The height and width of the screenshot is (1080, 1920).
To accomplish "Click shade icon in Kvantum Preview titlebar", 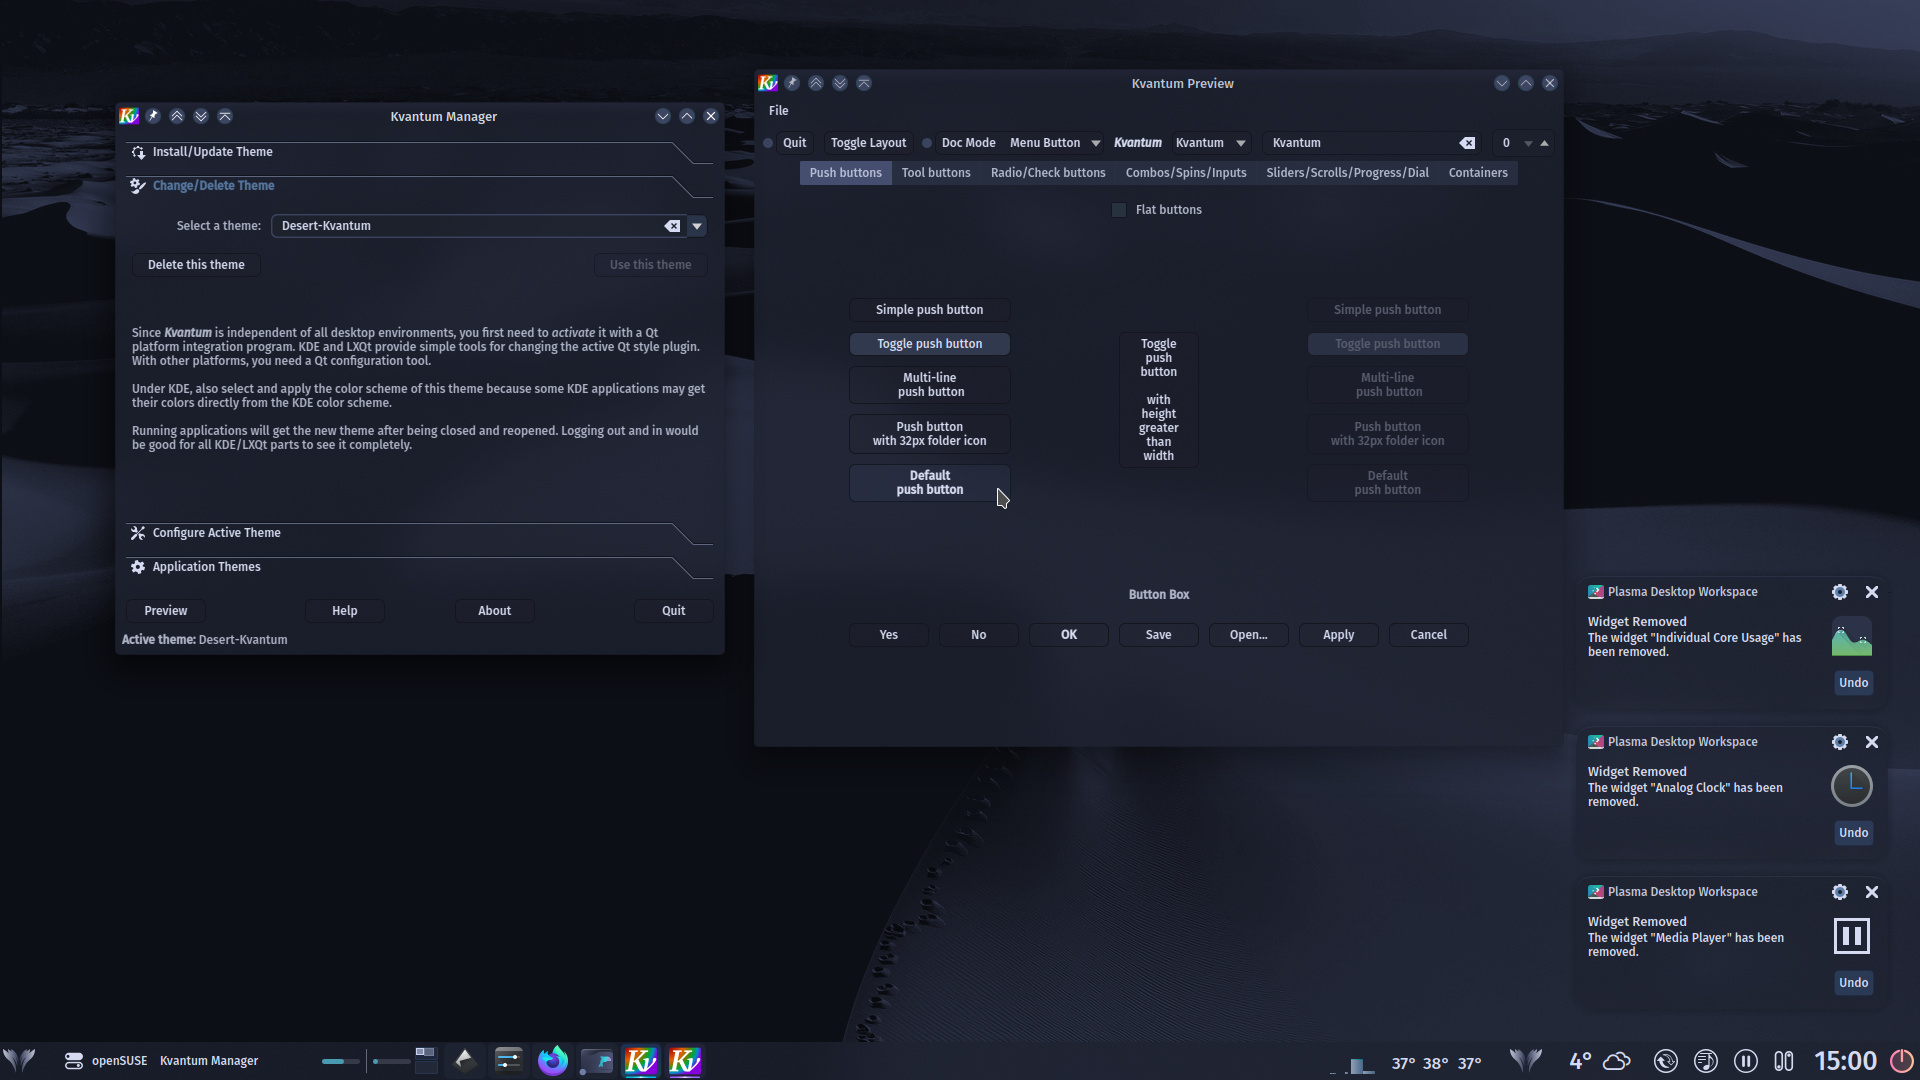I will pos(864,83).
